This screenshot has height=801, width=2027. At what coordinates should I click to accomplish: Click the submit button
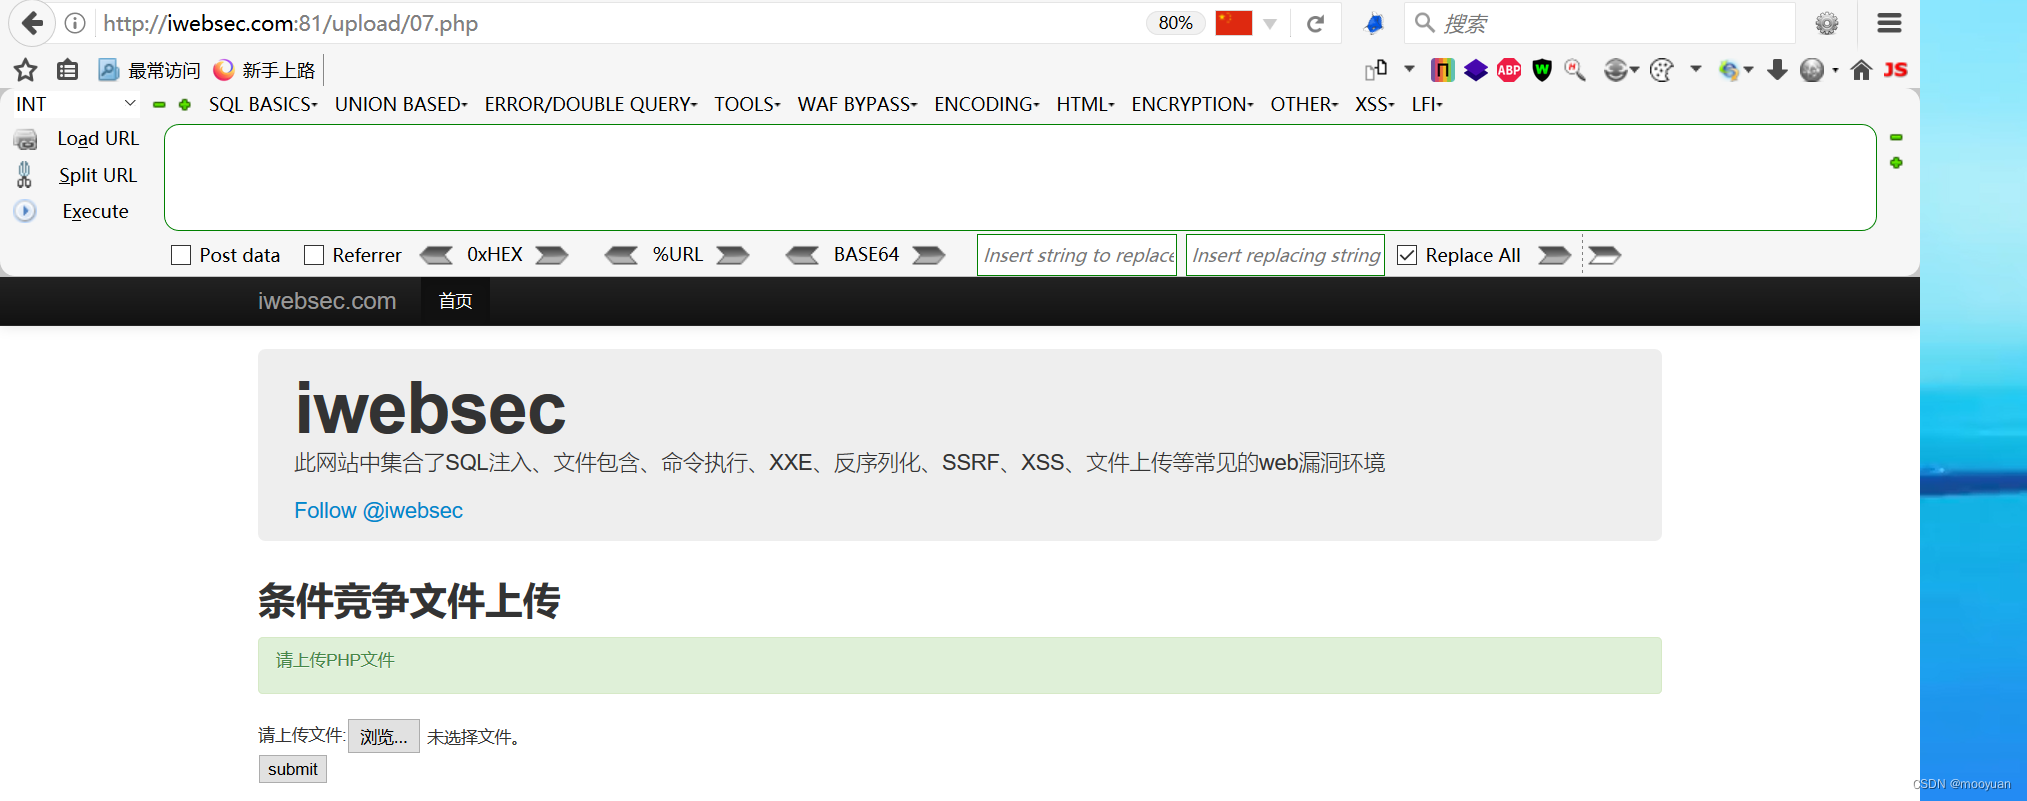[293, 769]
